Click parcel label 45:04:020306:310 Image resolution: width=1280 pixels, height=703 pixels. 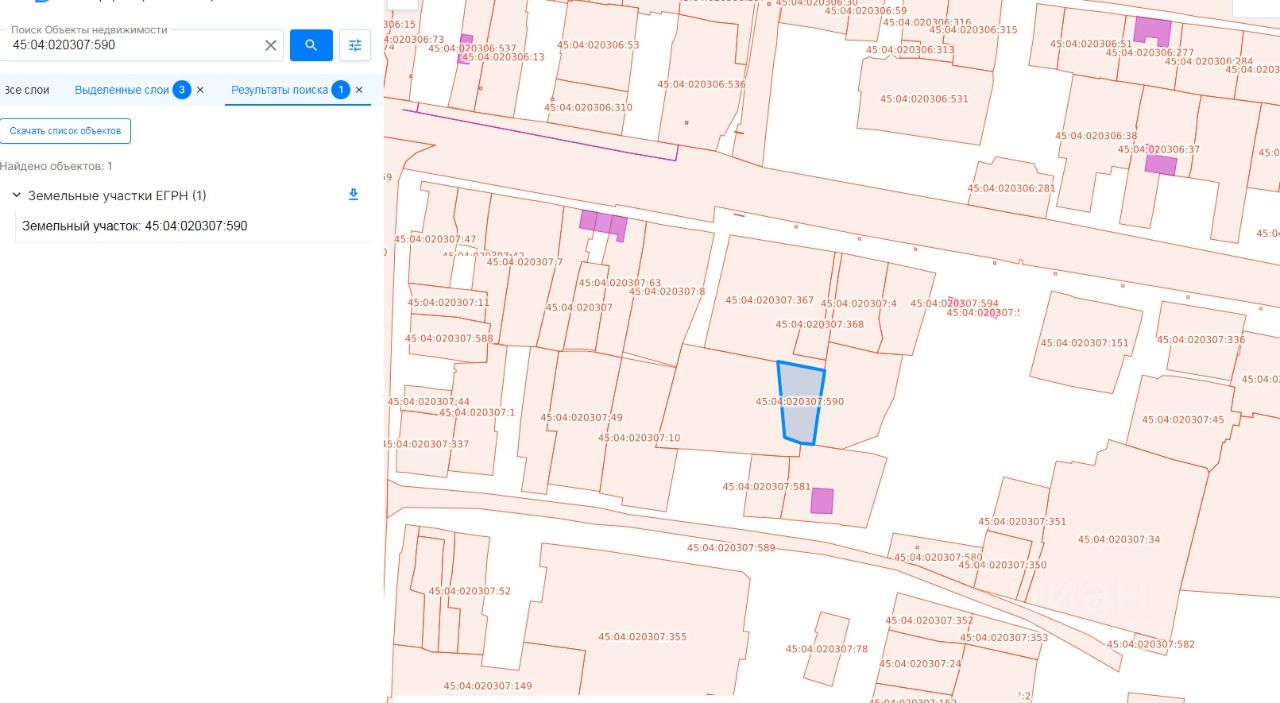click(x=588, y=108)
